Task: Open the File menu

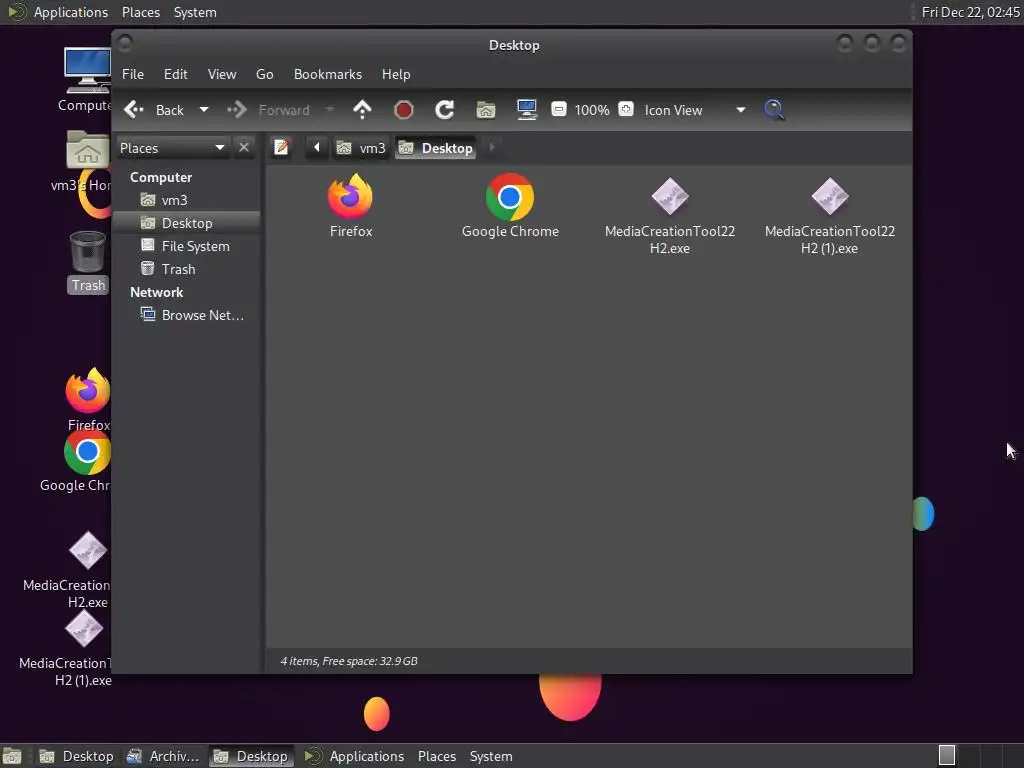Action: pyautogui.click(x=133, y=74)
